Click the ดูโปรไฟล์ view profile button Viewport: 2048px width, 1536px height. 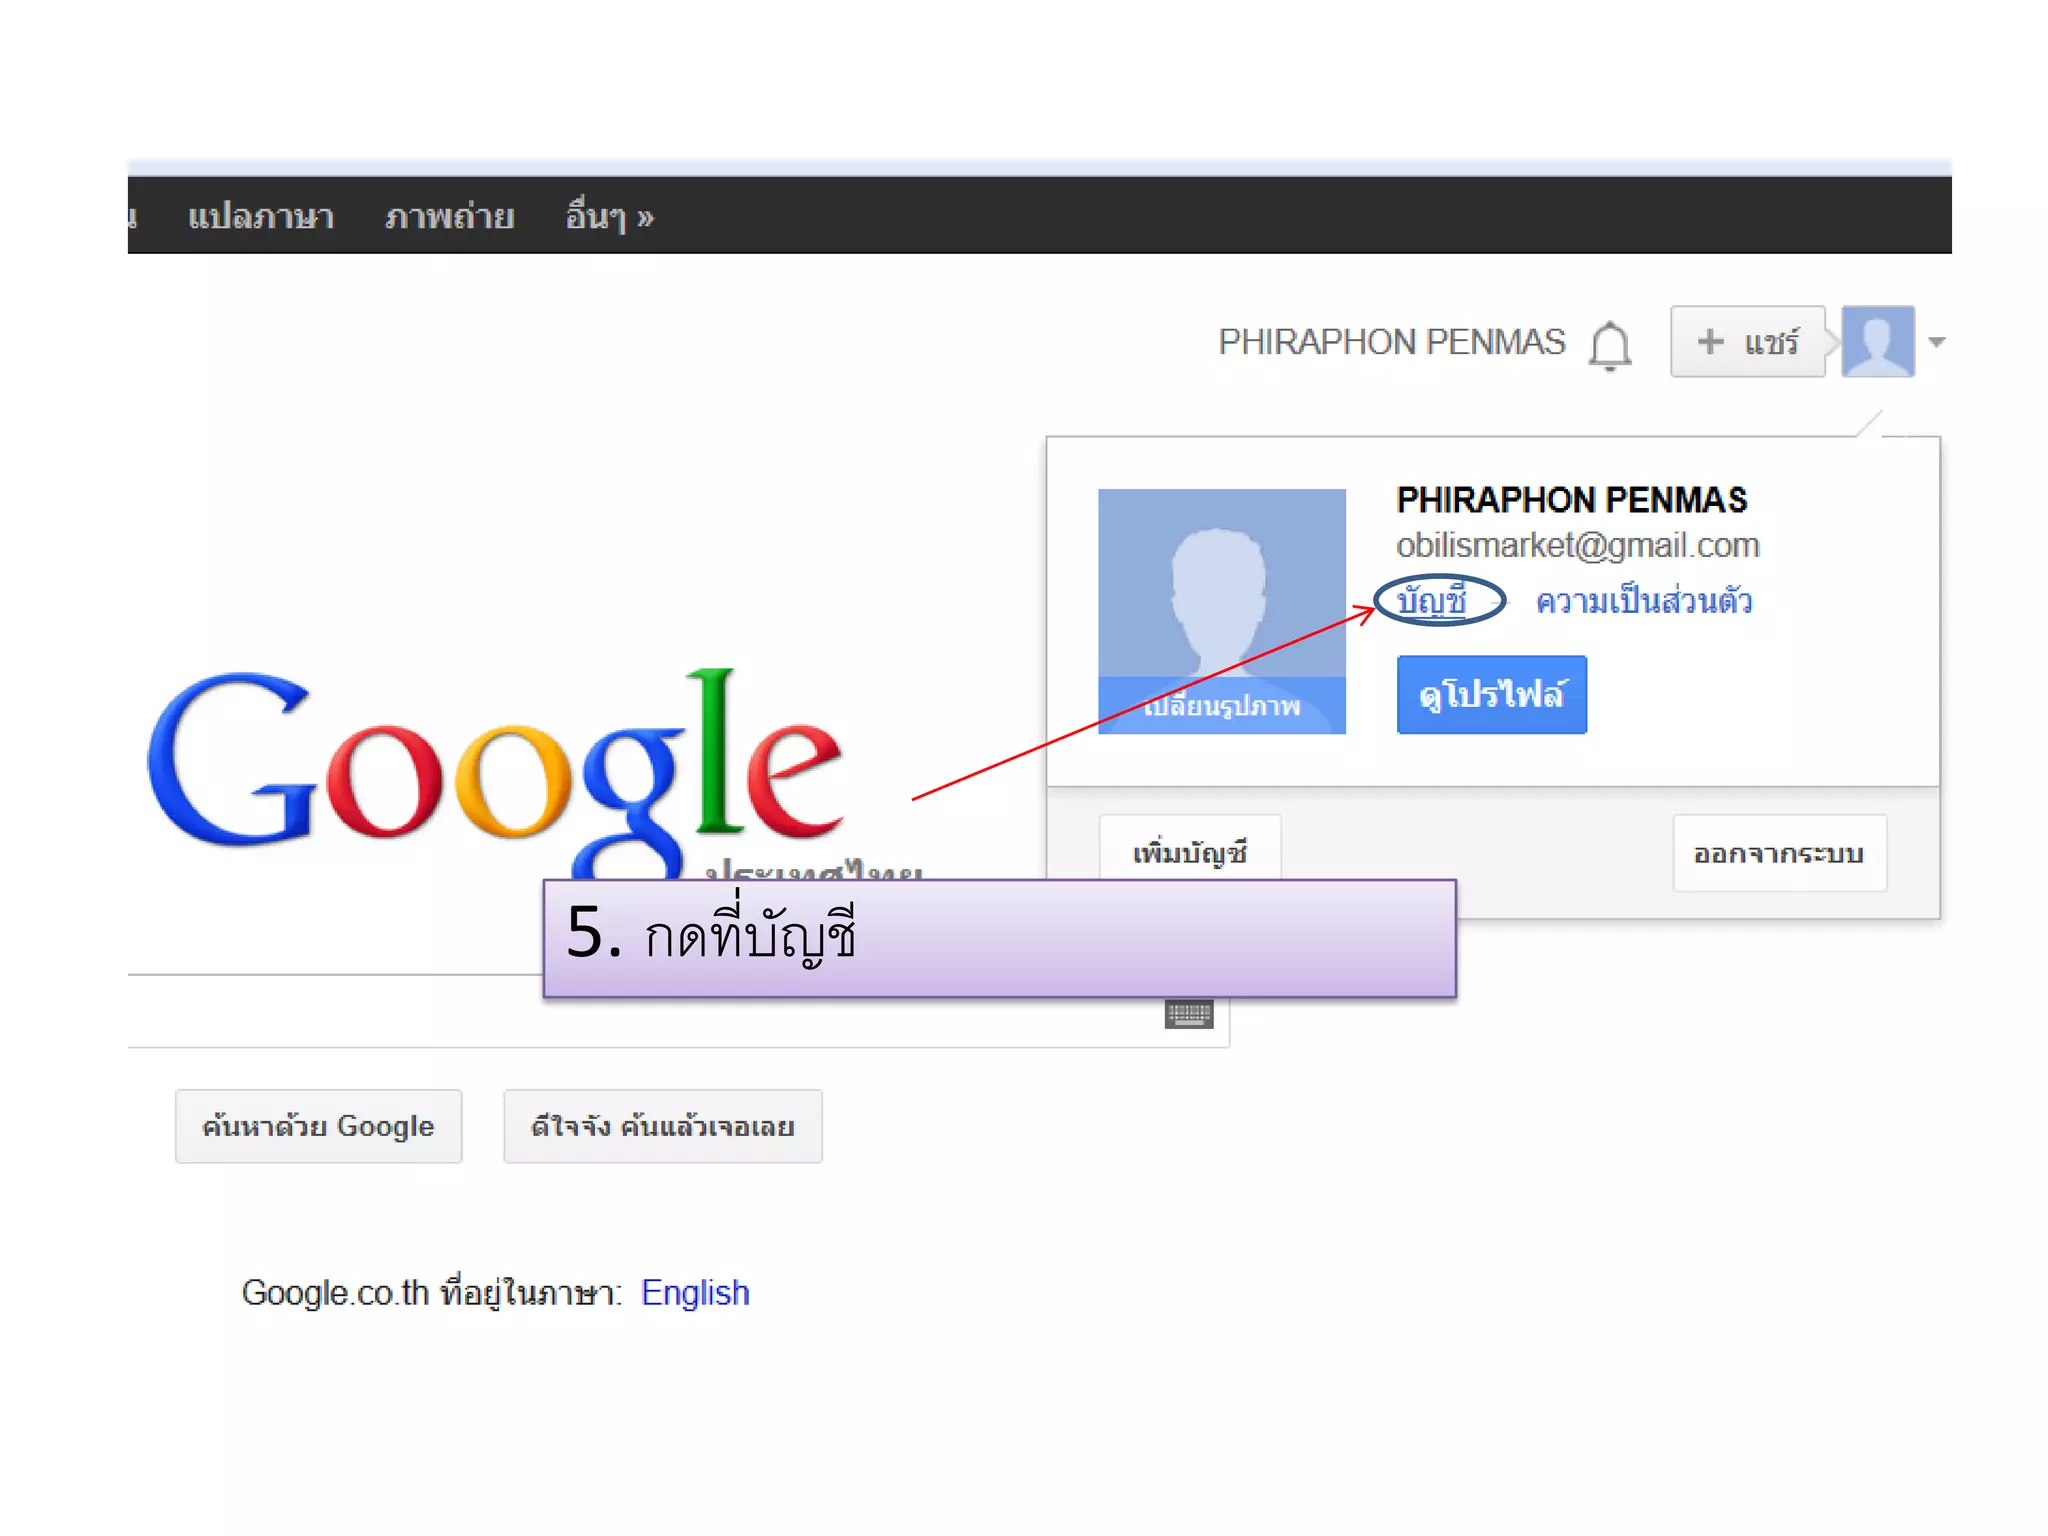[x=1492, y=694]
